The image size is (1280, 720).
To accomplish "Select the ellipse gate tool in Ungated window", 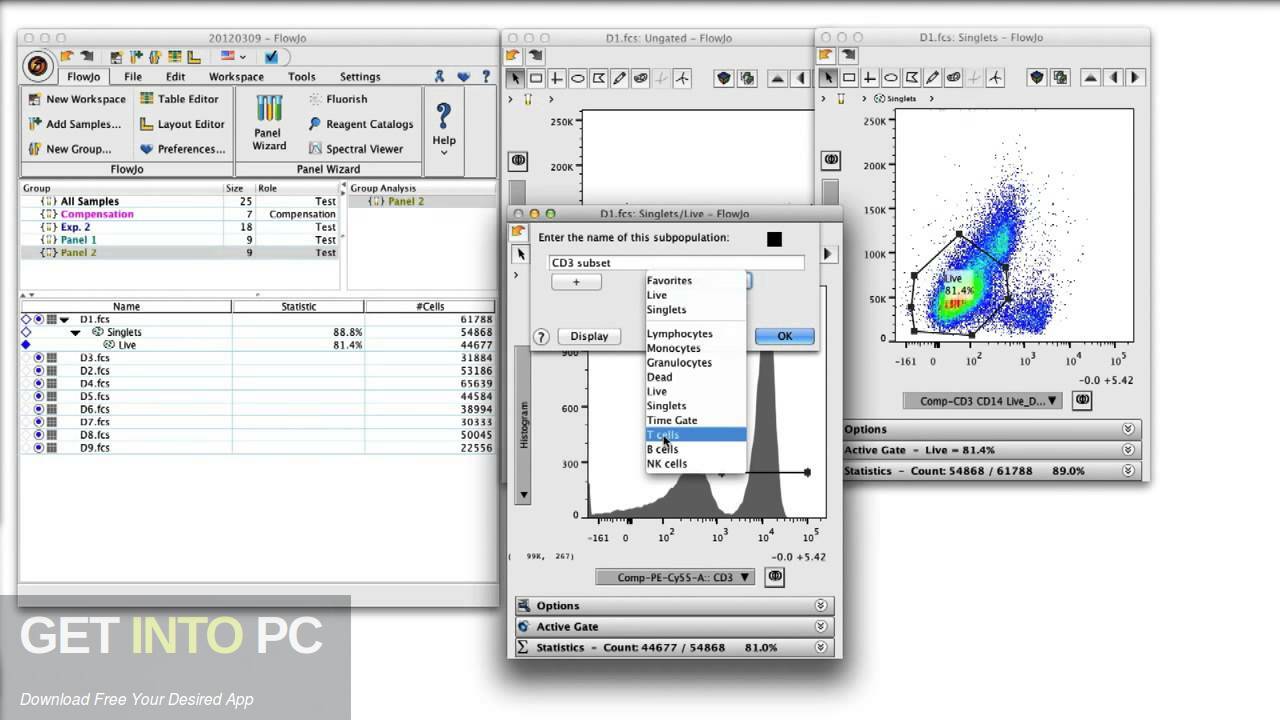I will tap(578, 78).
